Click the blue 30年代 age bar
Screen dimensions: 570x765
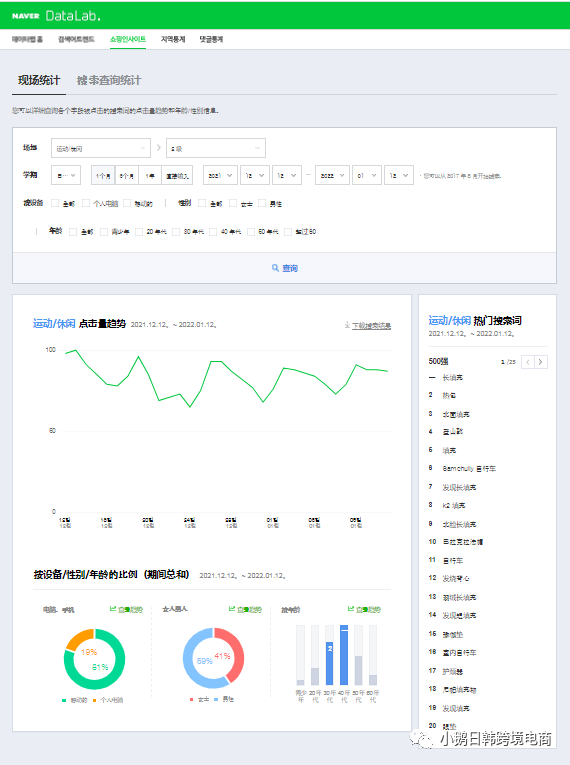(x=329, y=663)
